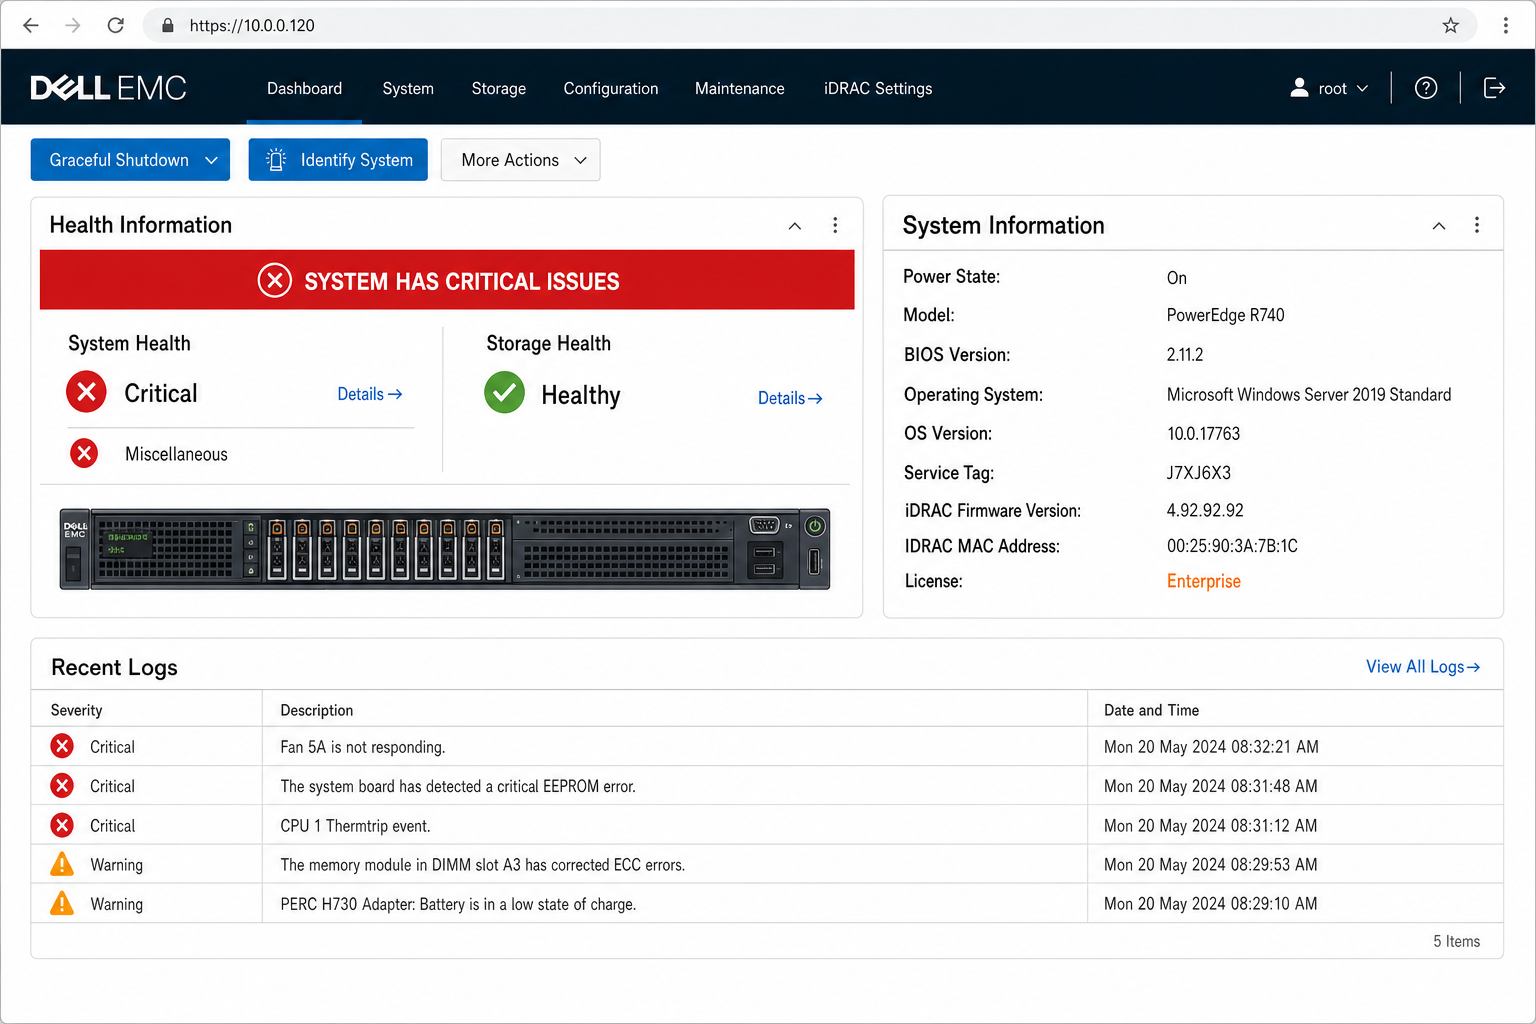Switch to the System tab
Screen dimensions: 1536x1024
408,88
